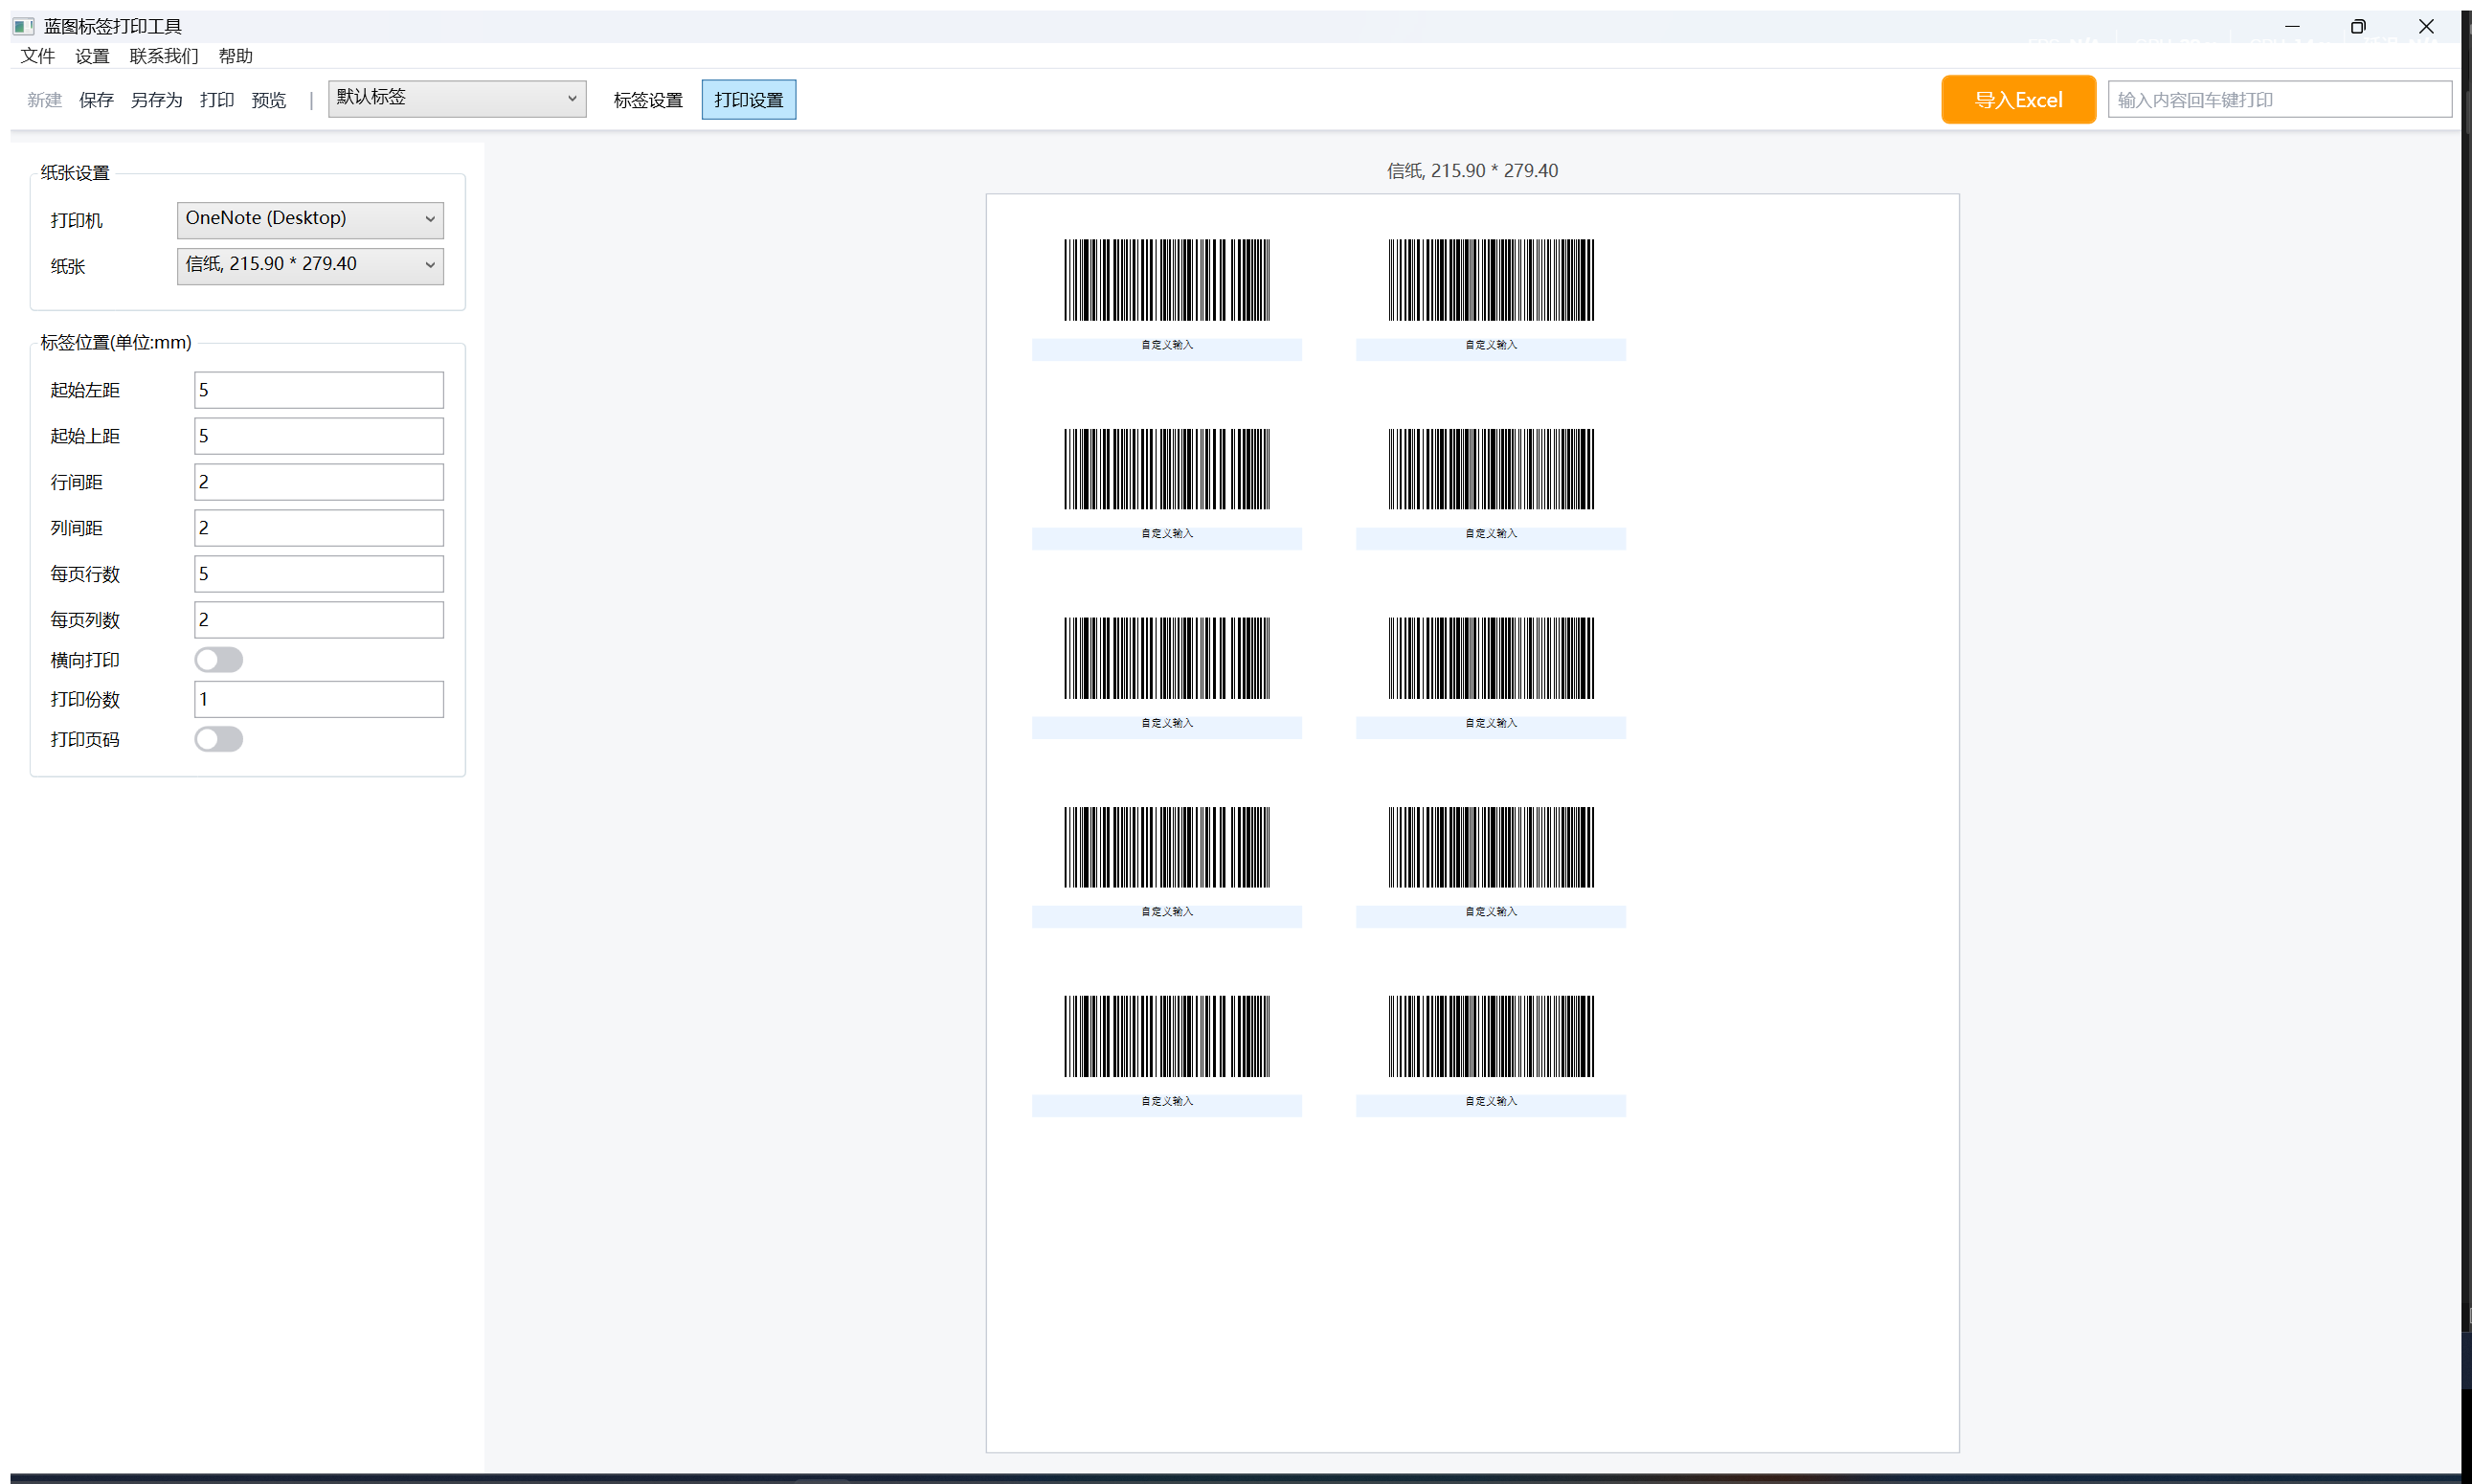The width and height of the screenshot is (2472, 1484).
Task: Open the 纸张 paper size dropdown
Action: [x=311, y=265]
